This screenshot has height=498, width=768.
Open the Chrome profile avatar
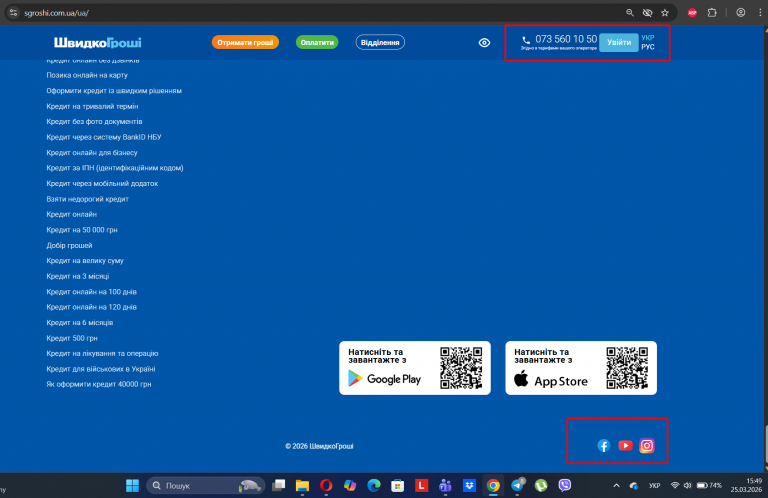coord(741,13)
